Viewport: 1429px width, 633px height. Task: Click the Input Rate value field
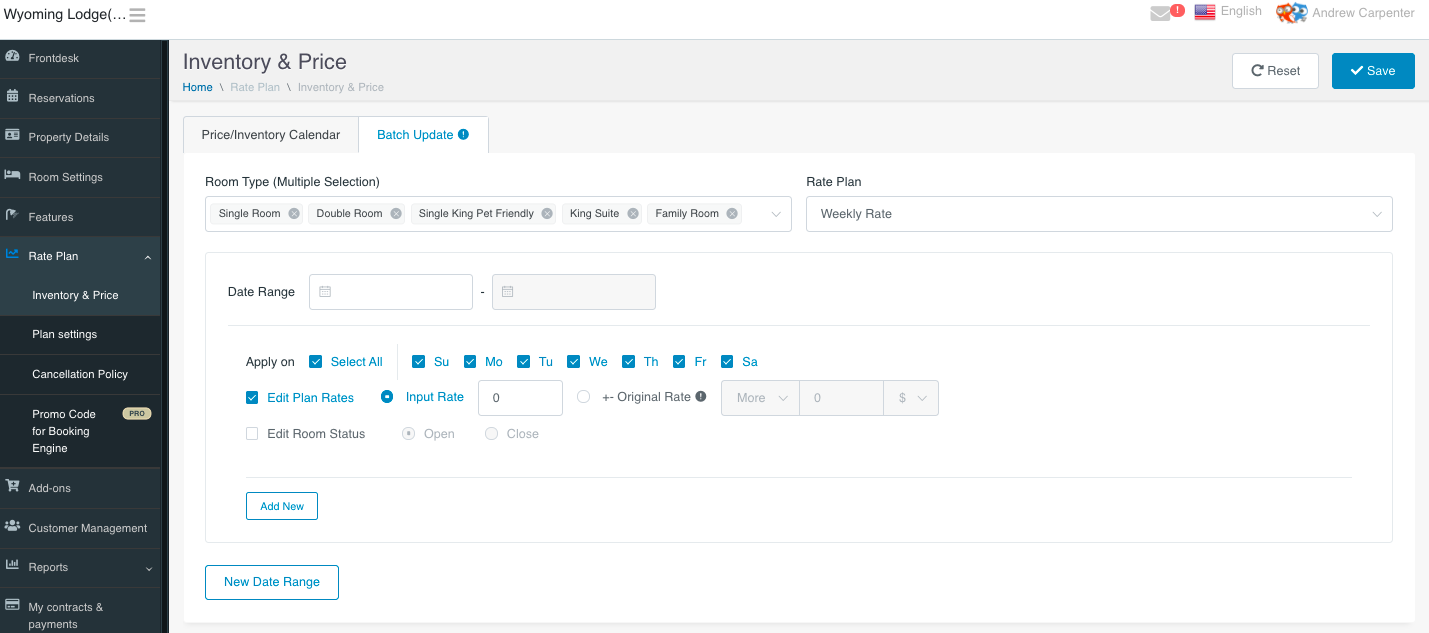pyautogui.click(x=520, y=398)
